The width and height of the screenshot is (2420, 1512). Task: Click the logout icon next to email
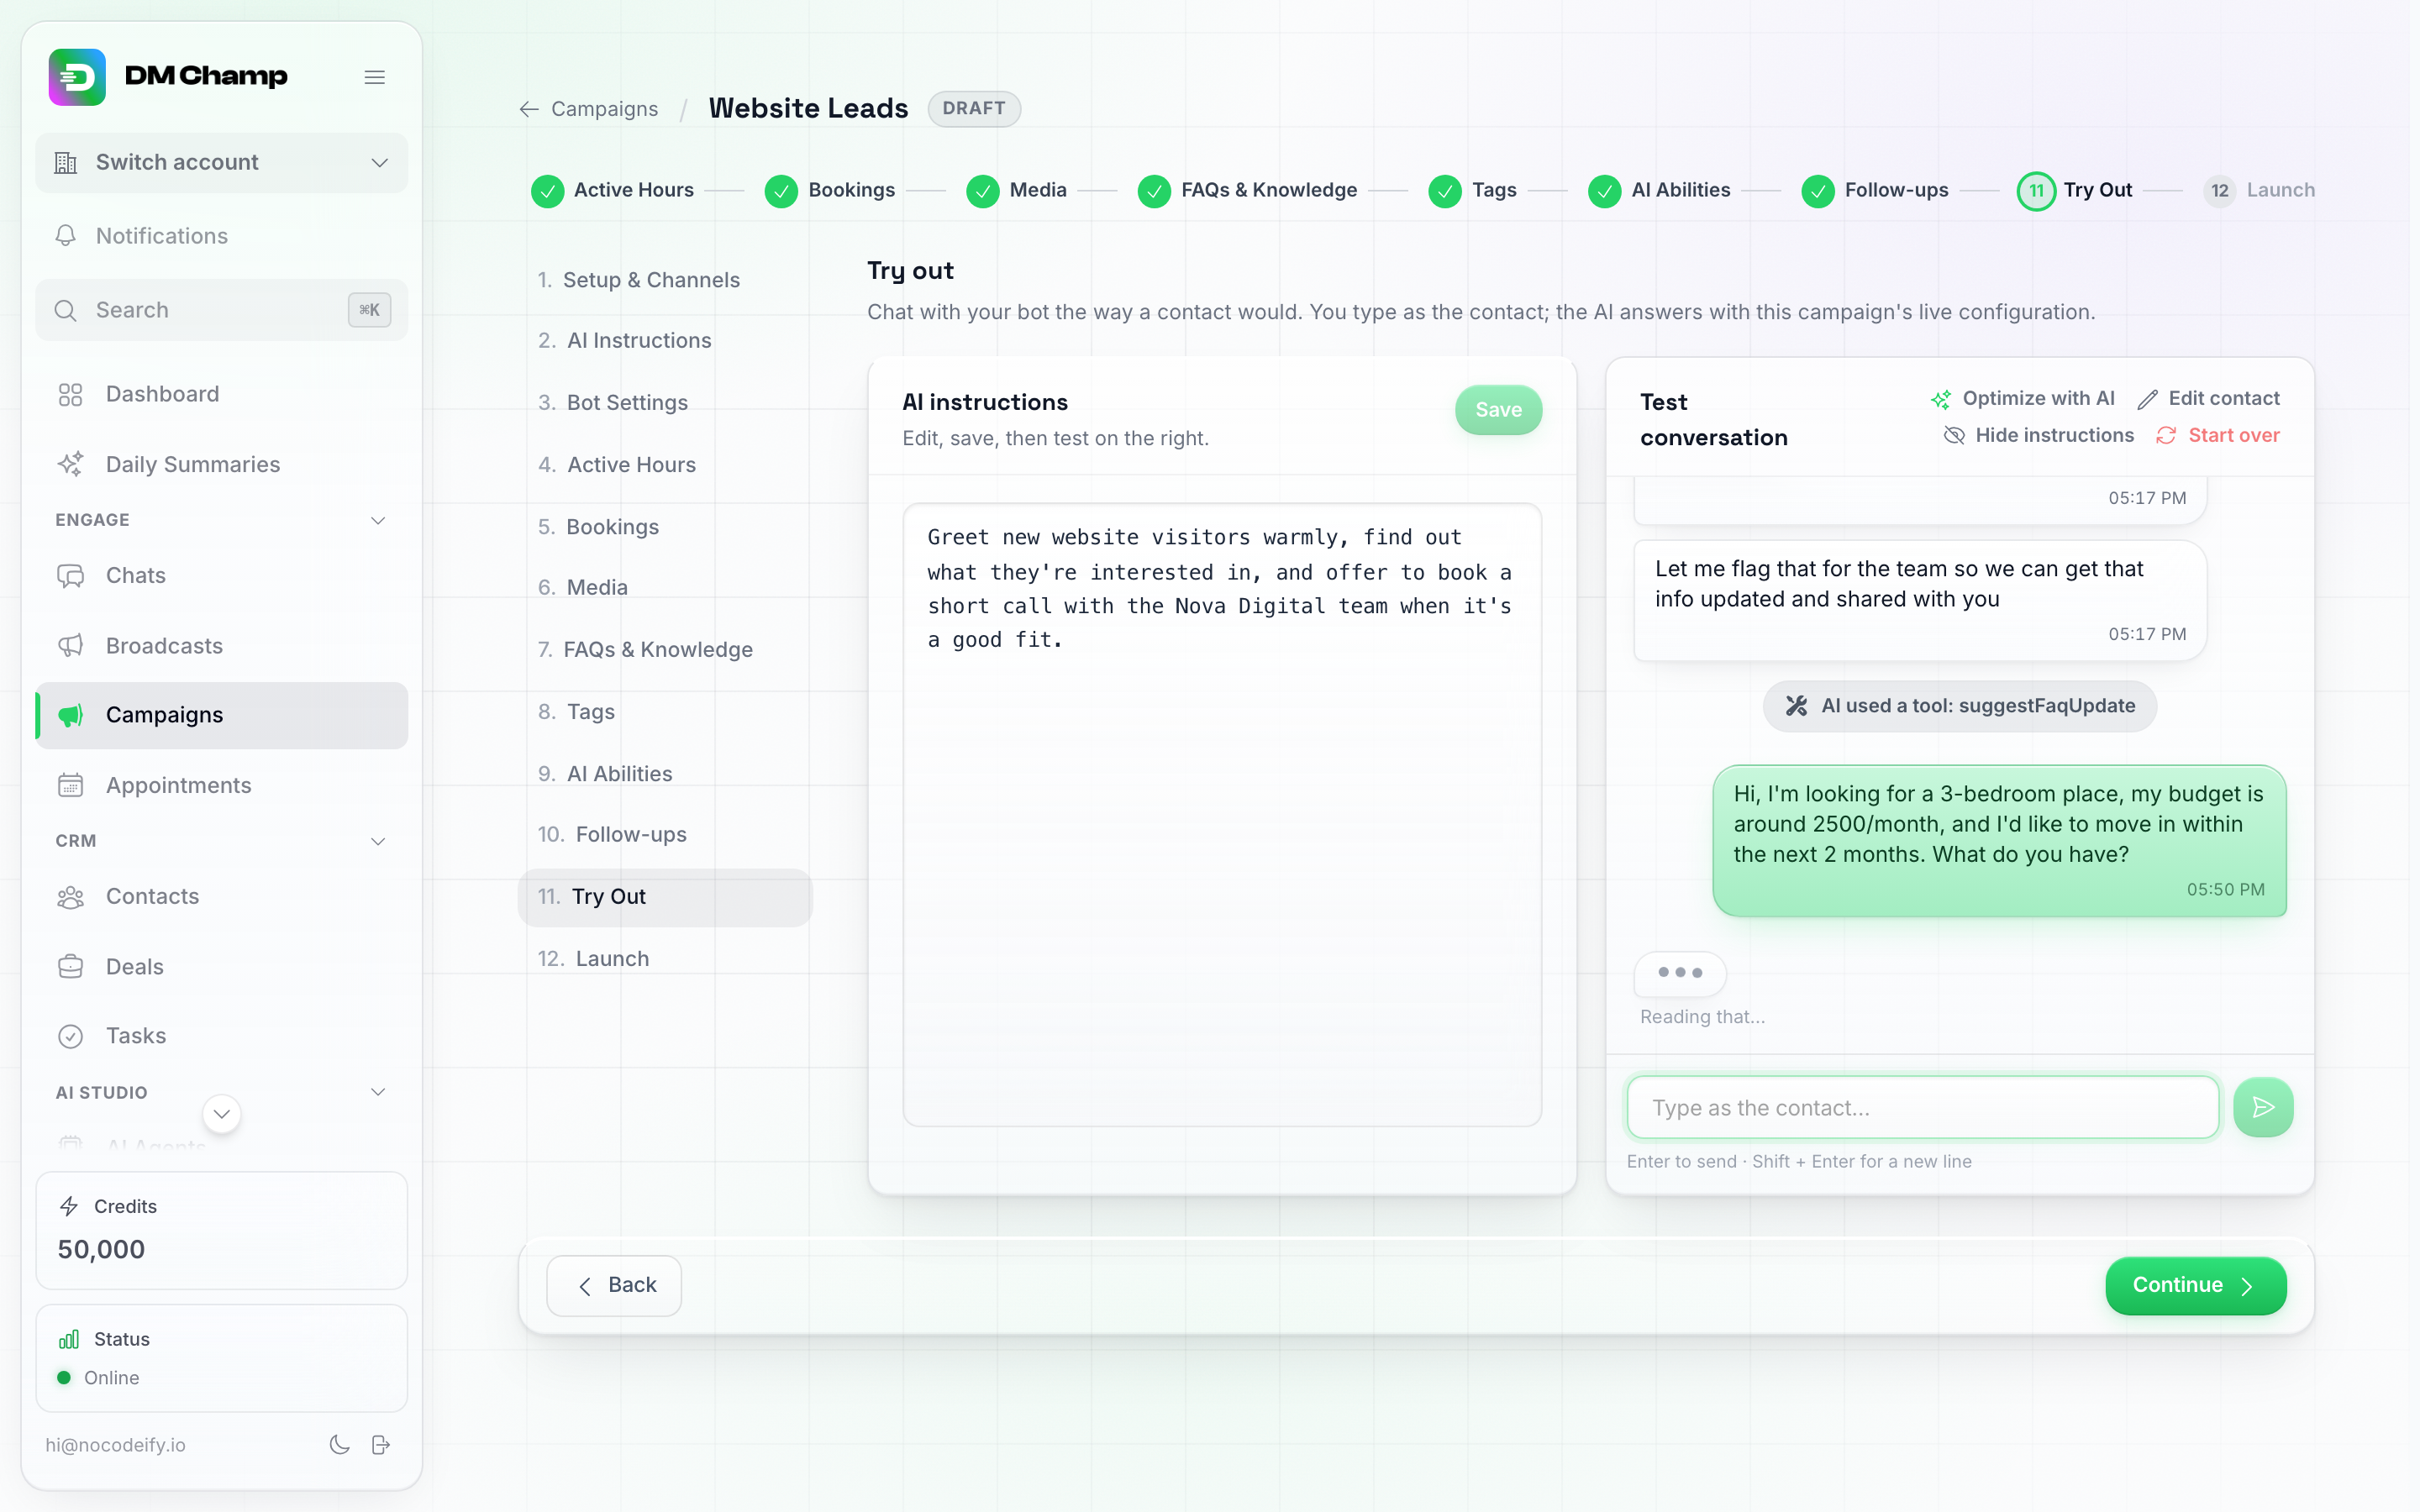pyautogui.click(x=381, y=1444)
